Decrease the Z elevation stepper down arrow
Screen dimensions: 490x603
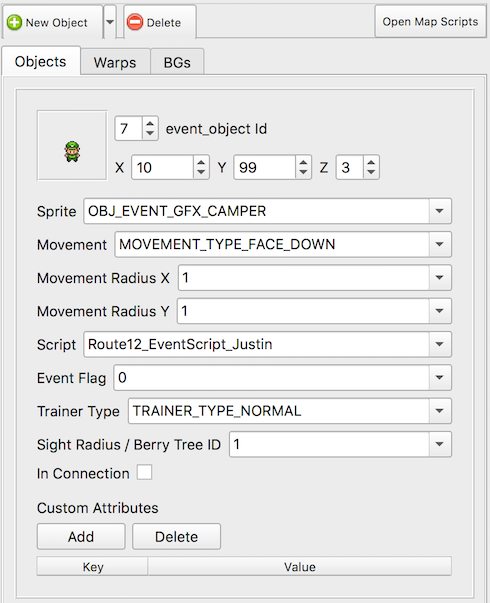click(371, 172)
